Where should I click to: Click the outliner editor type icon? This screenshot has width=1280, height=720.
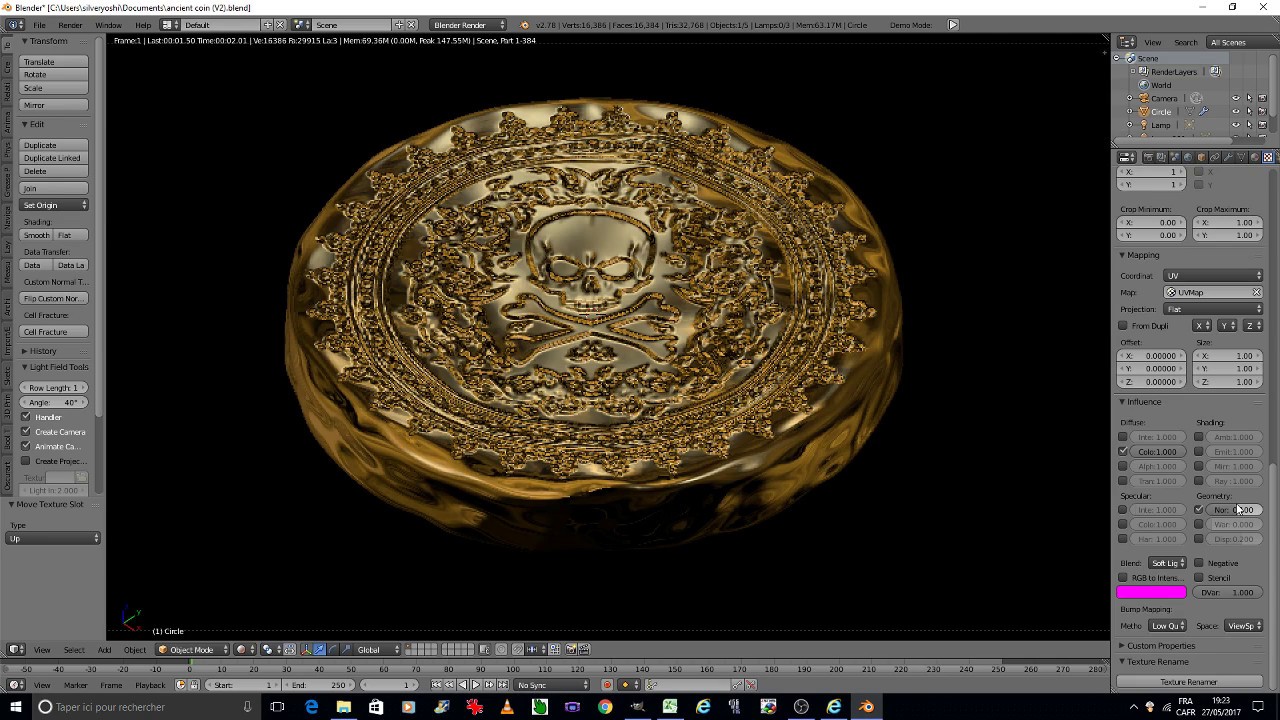[1127, 42]
